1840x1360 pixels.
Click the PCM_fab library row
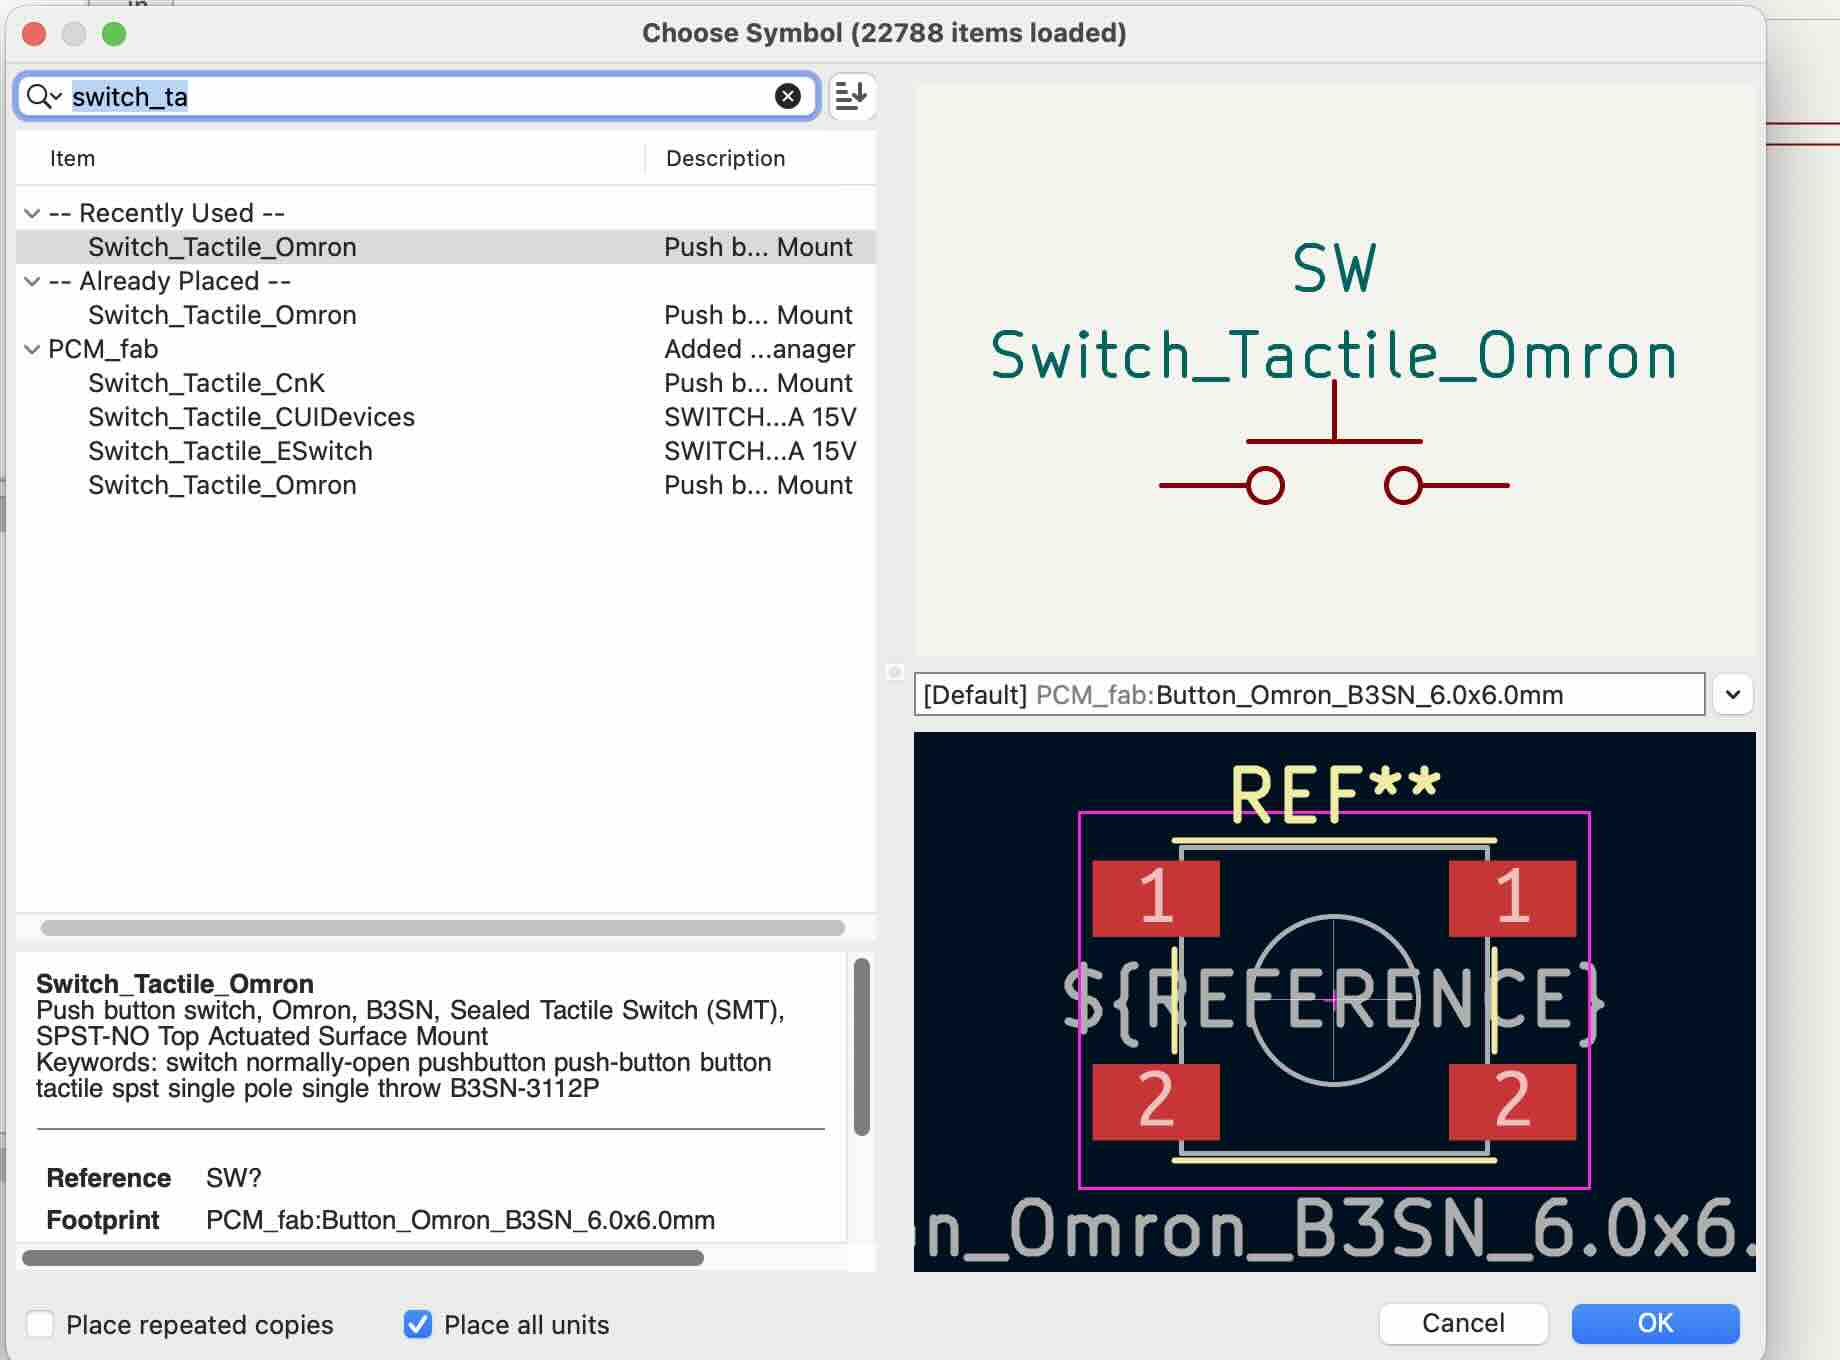[446, 349]
